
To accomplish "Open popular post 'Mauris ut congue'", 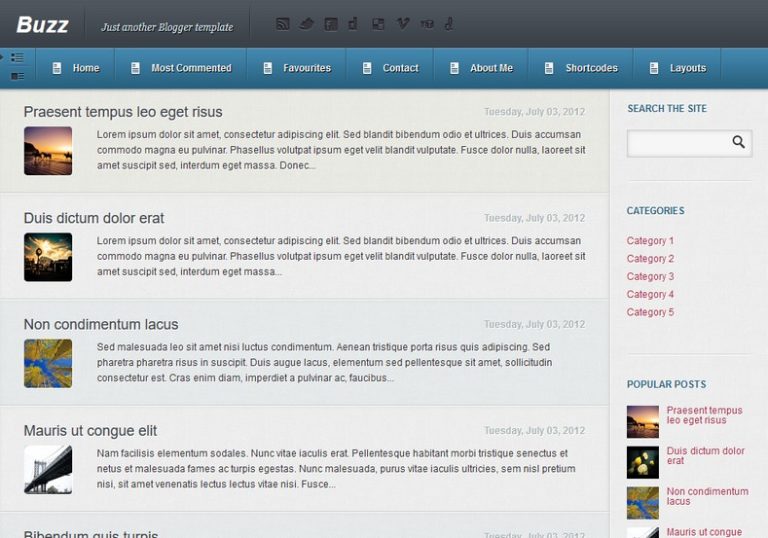I will [x=704, y=532].
